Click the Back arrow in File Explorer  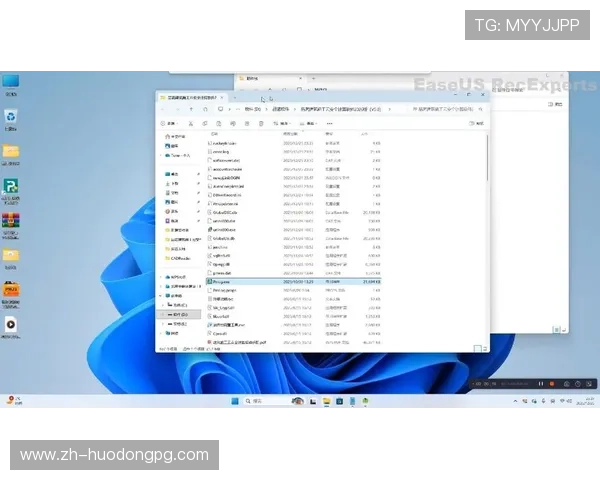click(165, 108)
